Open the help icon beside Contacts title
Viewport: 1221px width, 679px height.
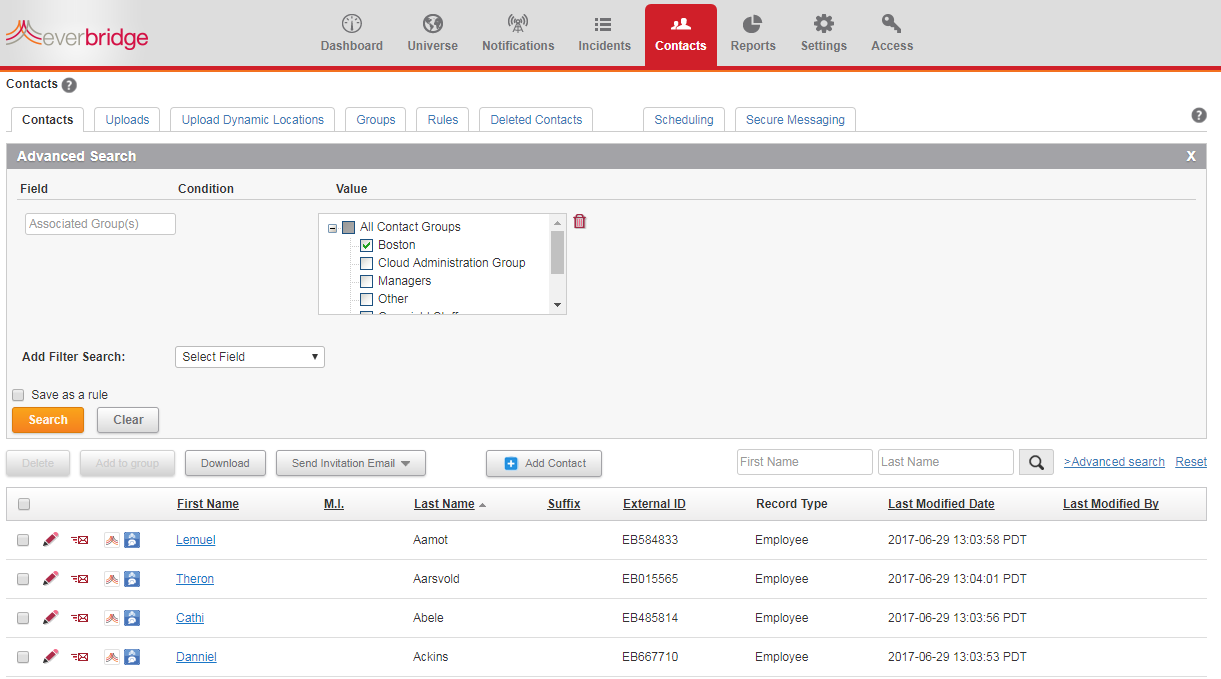click(x=69, y=85)
